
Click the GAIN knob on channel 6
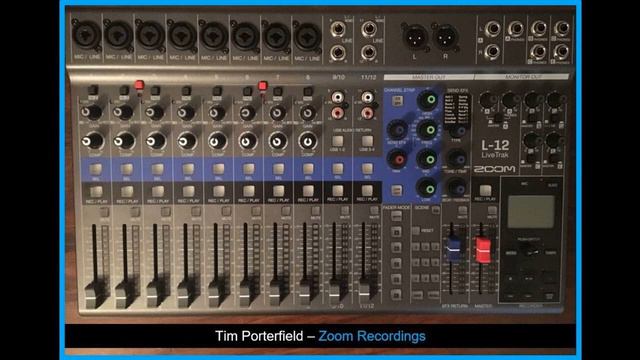(247, 113)
